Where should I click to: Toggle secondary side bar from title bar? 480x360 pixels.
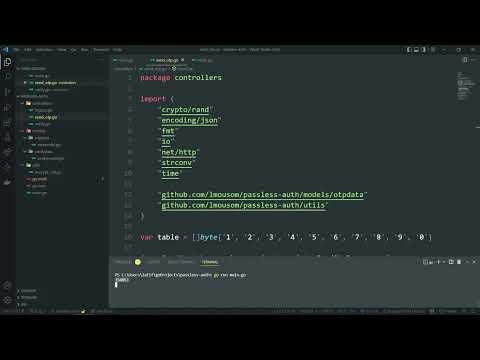tap(424, 50)
